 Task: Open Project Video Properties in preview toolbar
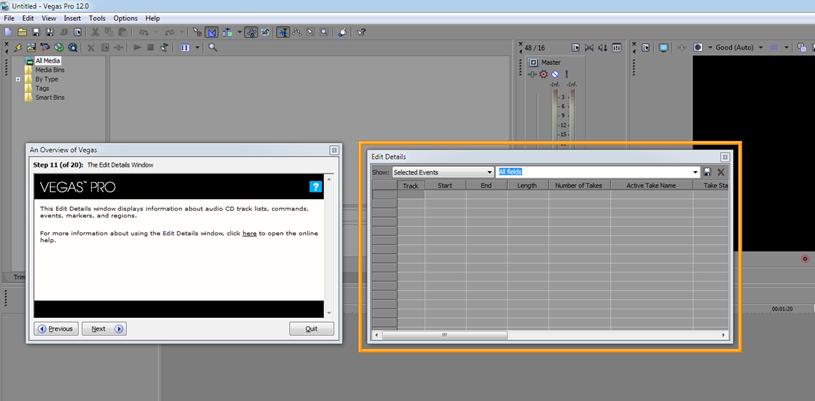coord(646,47)
